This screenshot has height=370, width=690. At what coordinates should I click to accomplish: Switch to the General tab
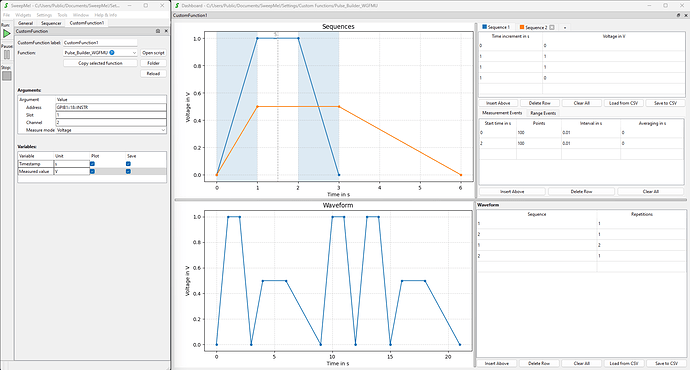(26, 23)
